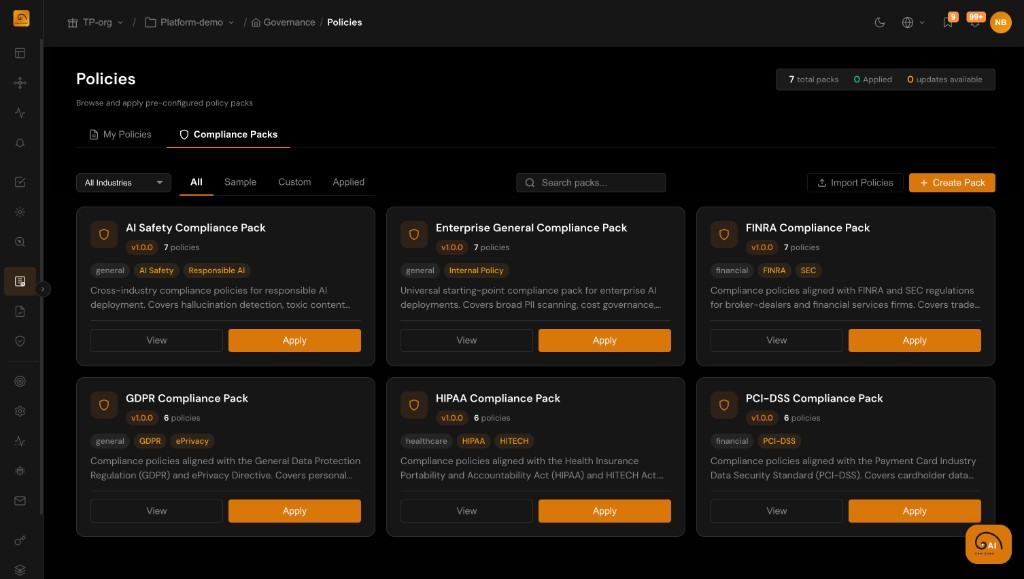Viewport: 1024px width, 579px height.
Task: Switch to the My Policies tab
Action: [x=120, y=134]
